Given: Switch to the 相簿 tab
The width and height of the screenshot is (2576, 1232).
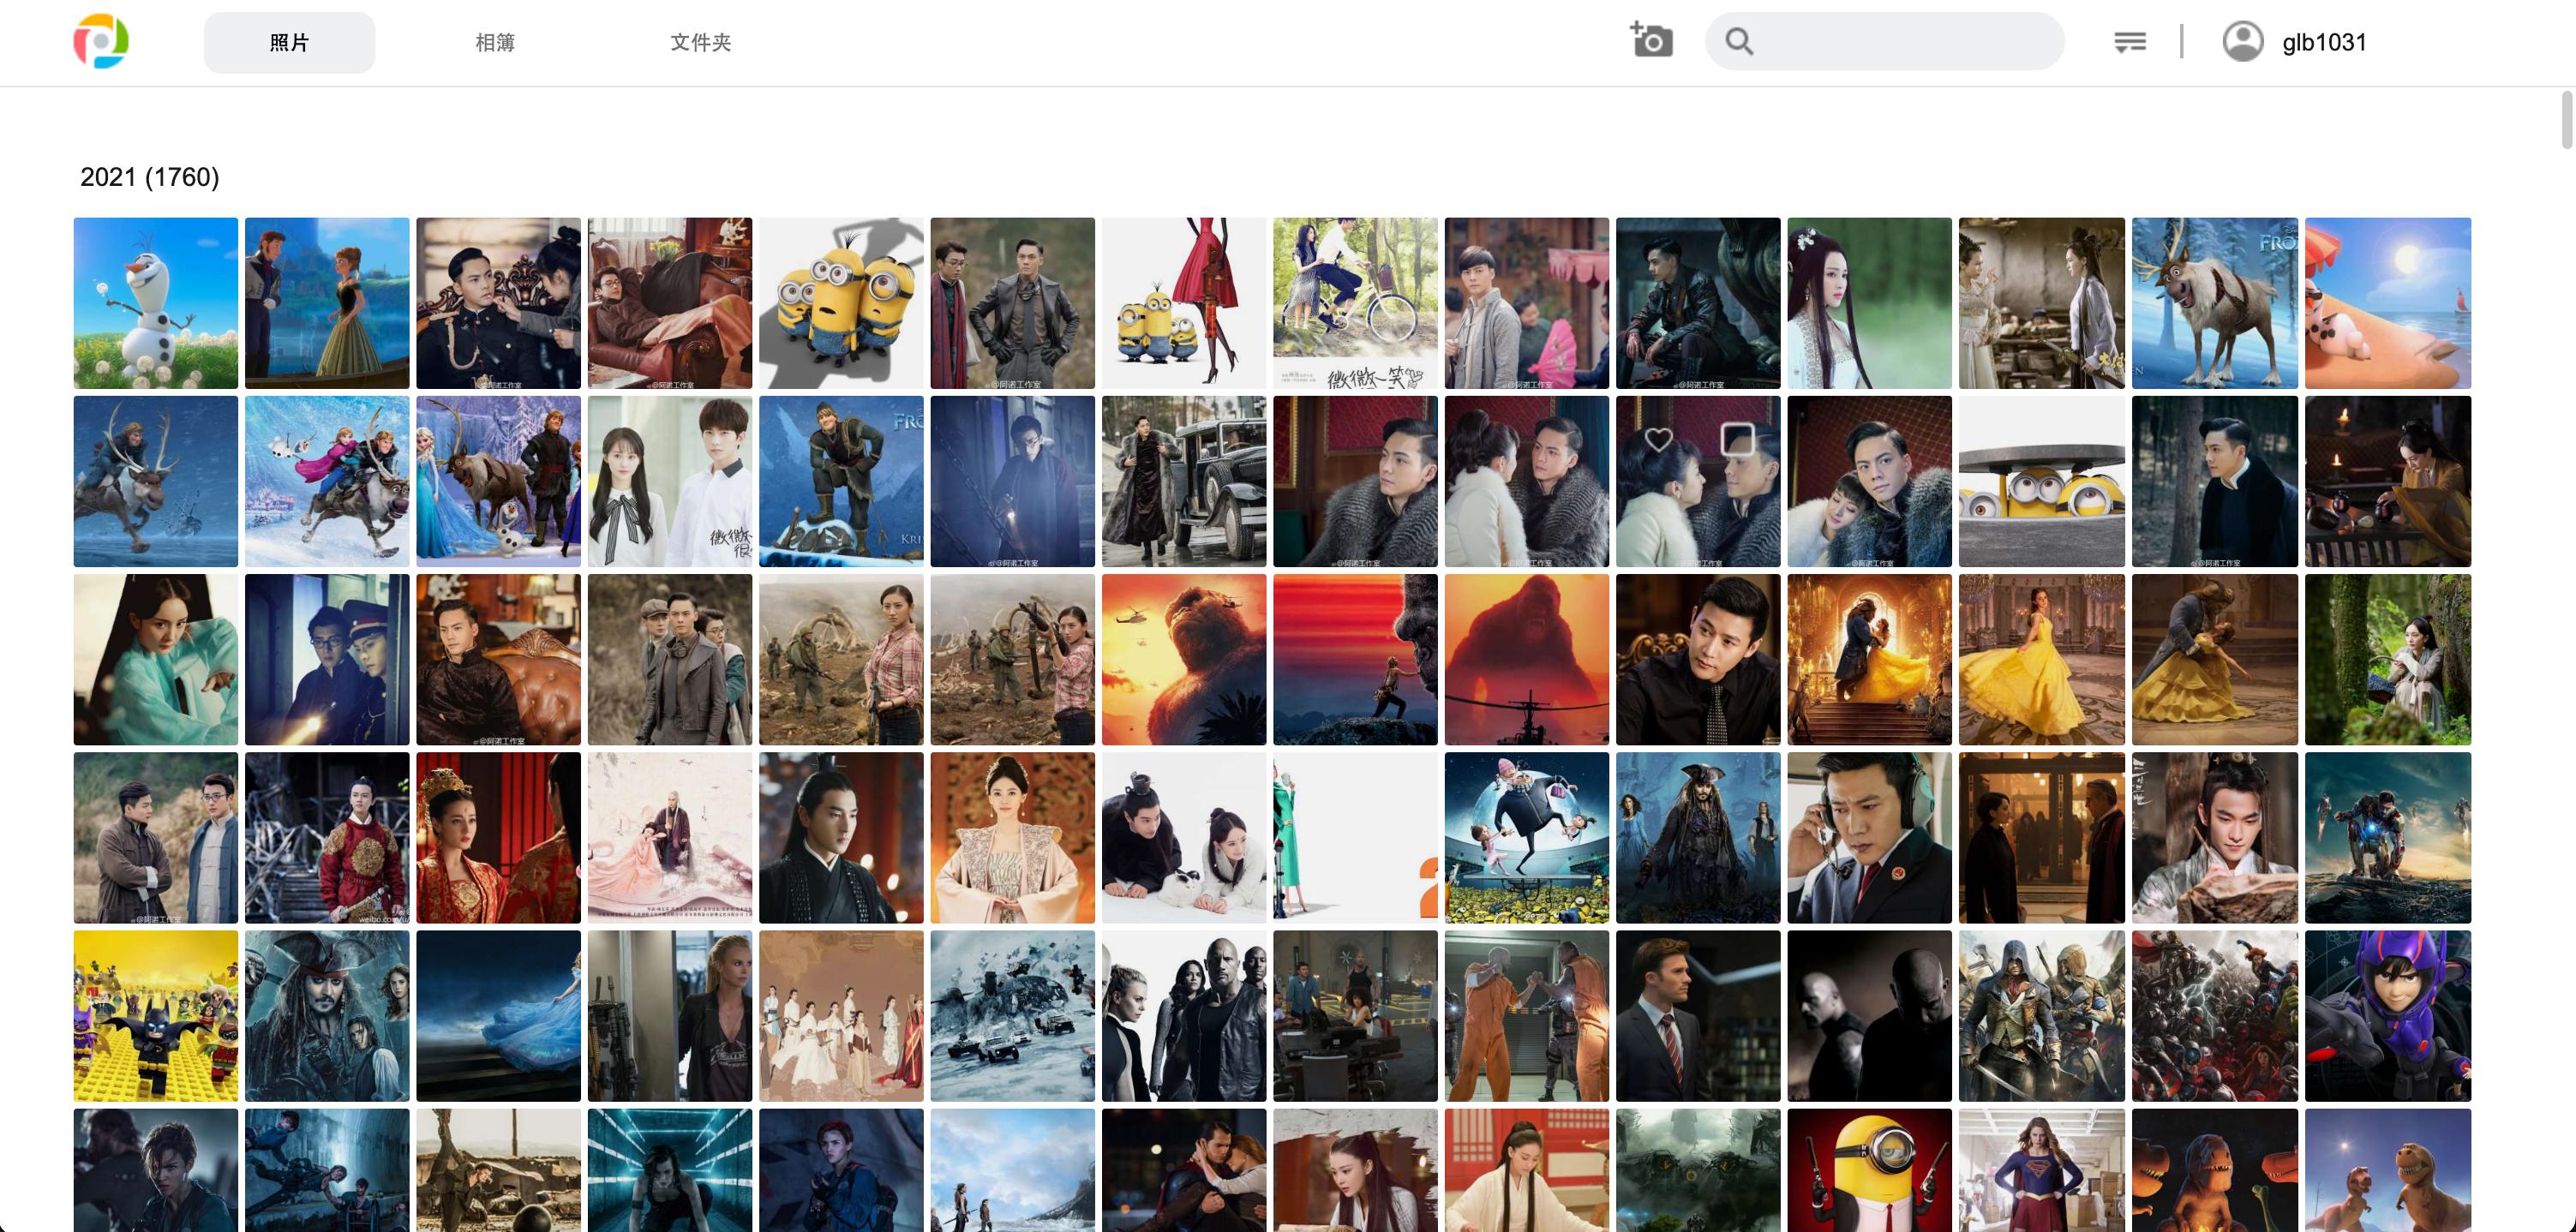Looking at the screenshot, I should tap(495, 43).
